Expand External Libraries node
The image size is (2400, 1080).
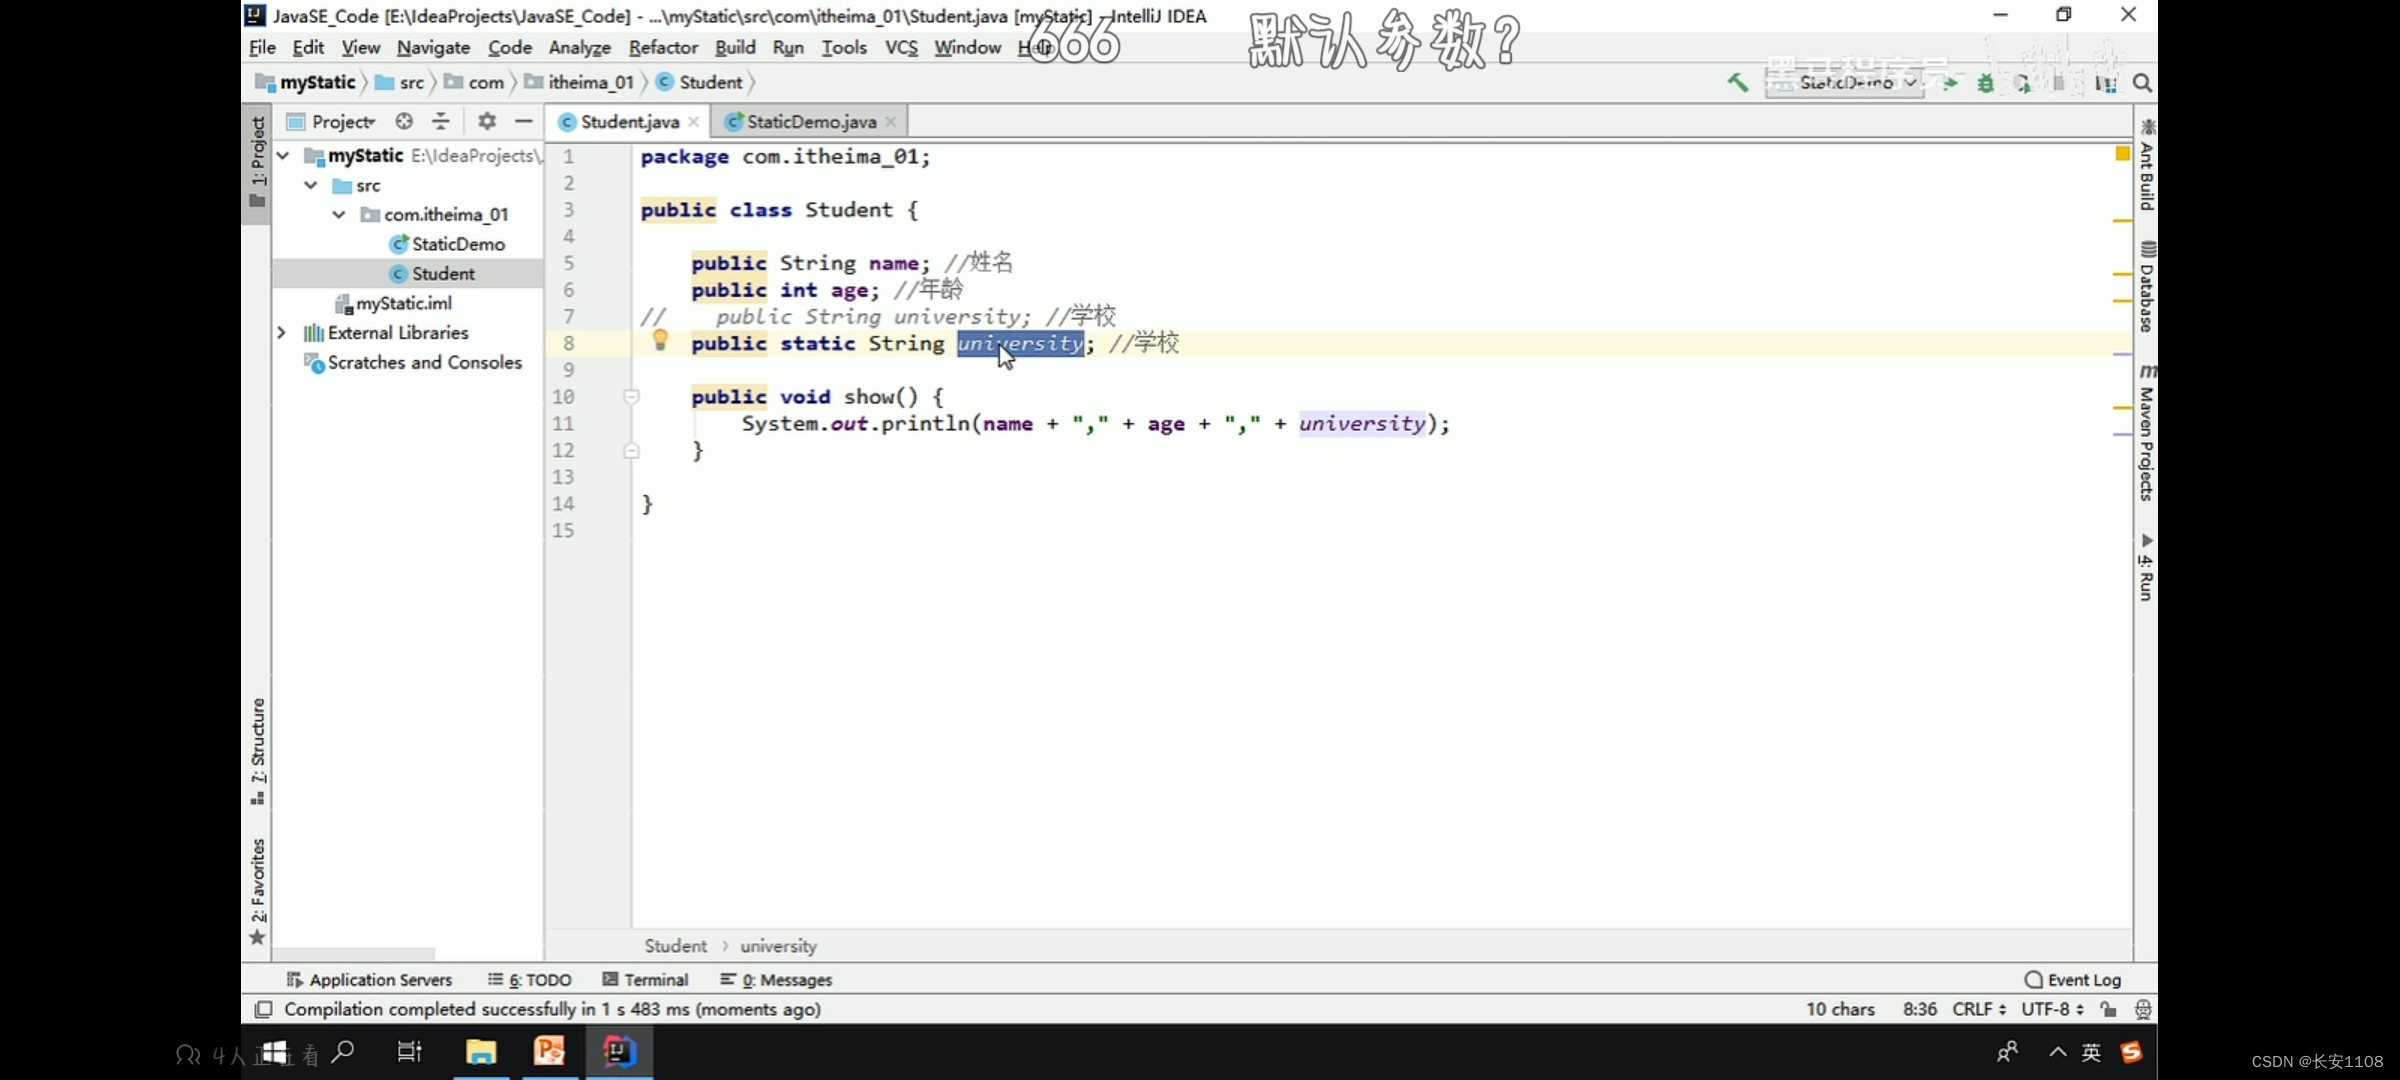(282, 333)
